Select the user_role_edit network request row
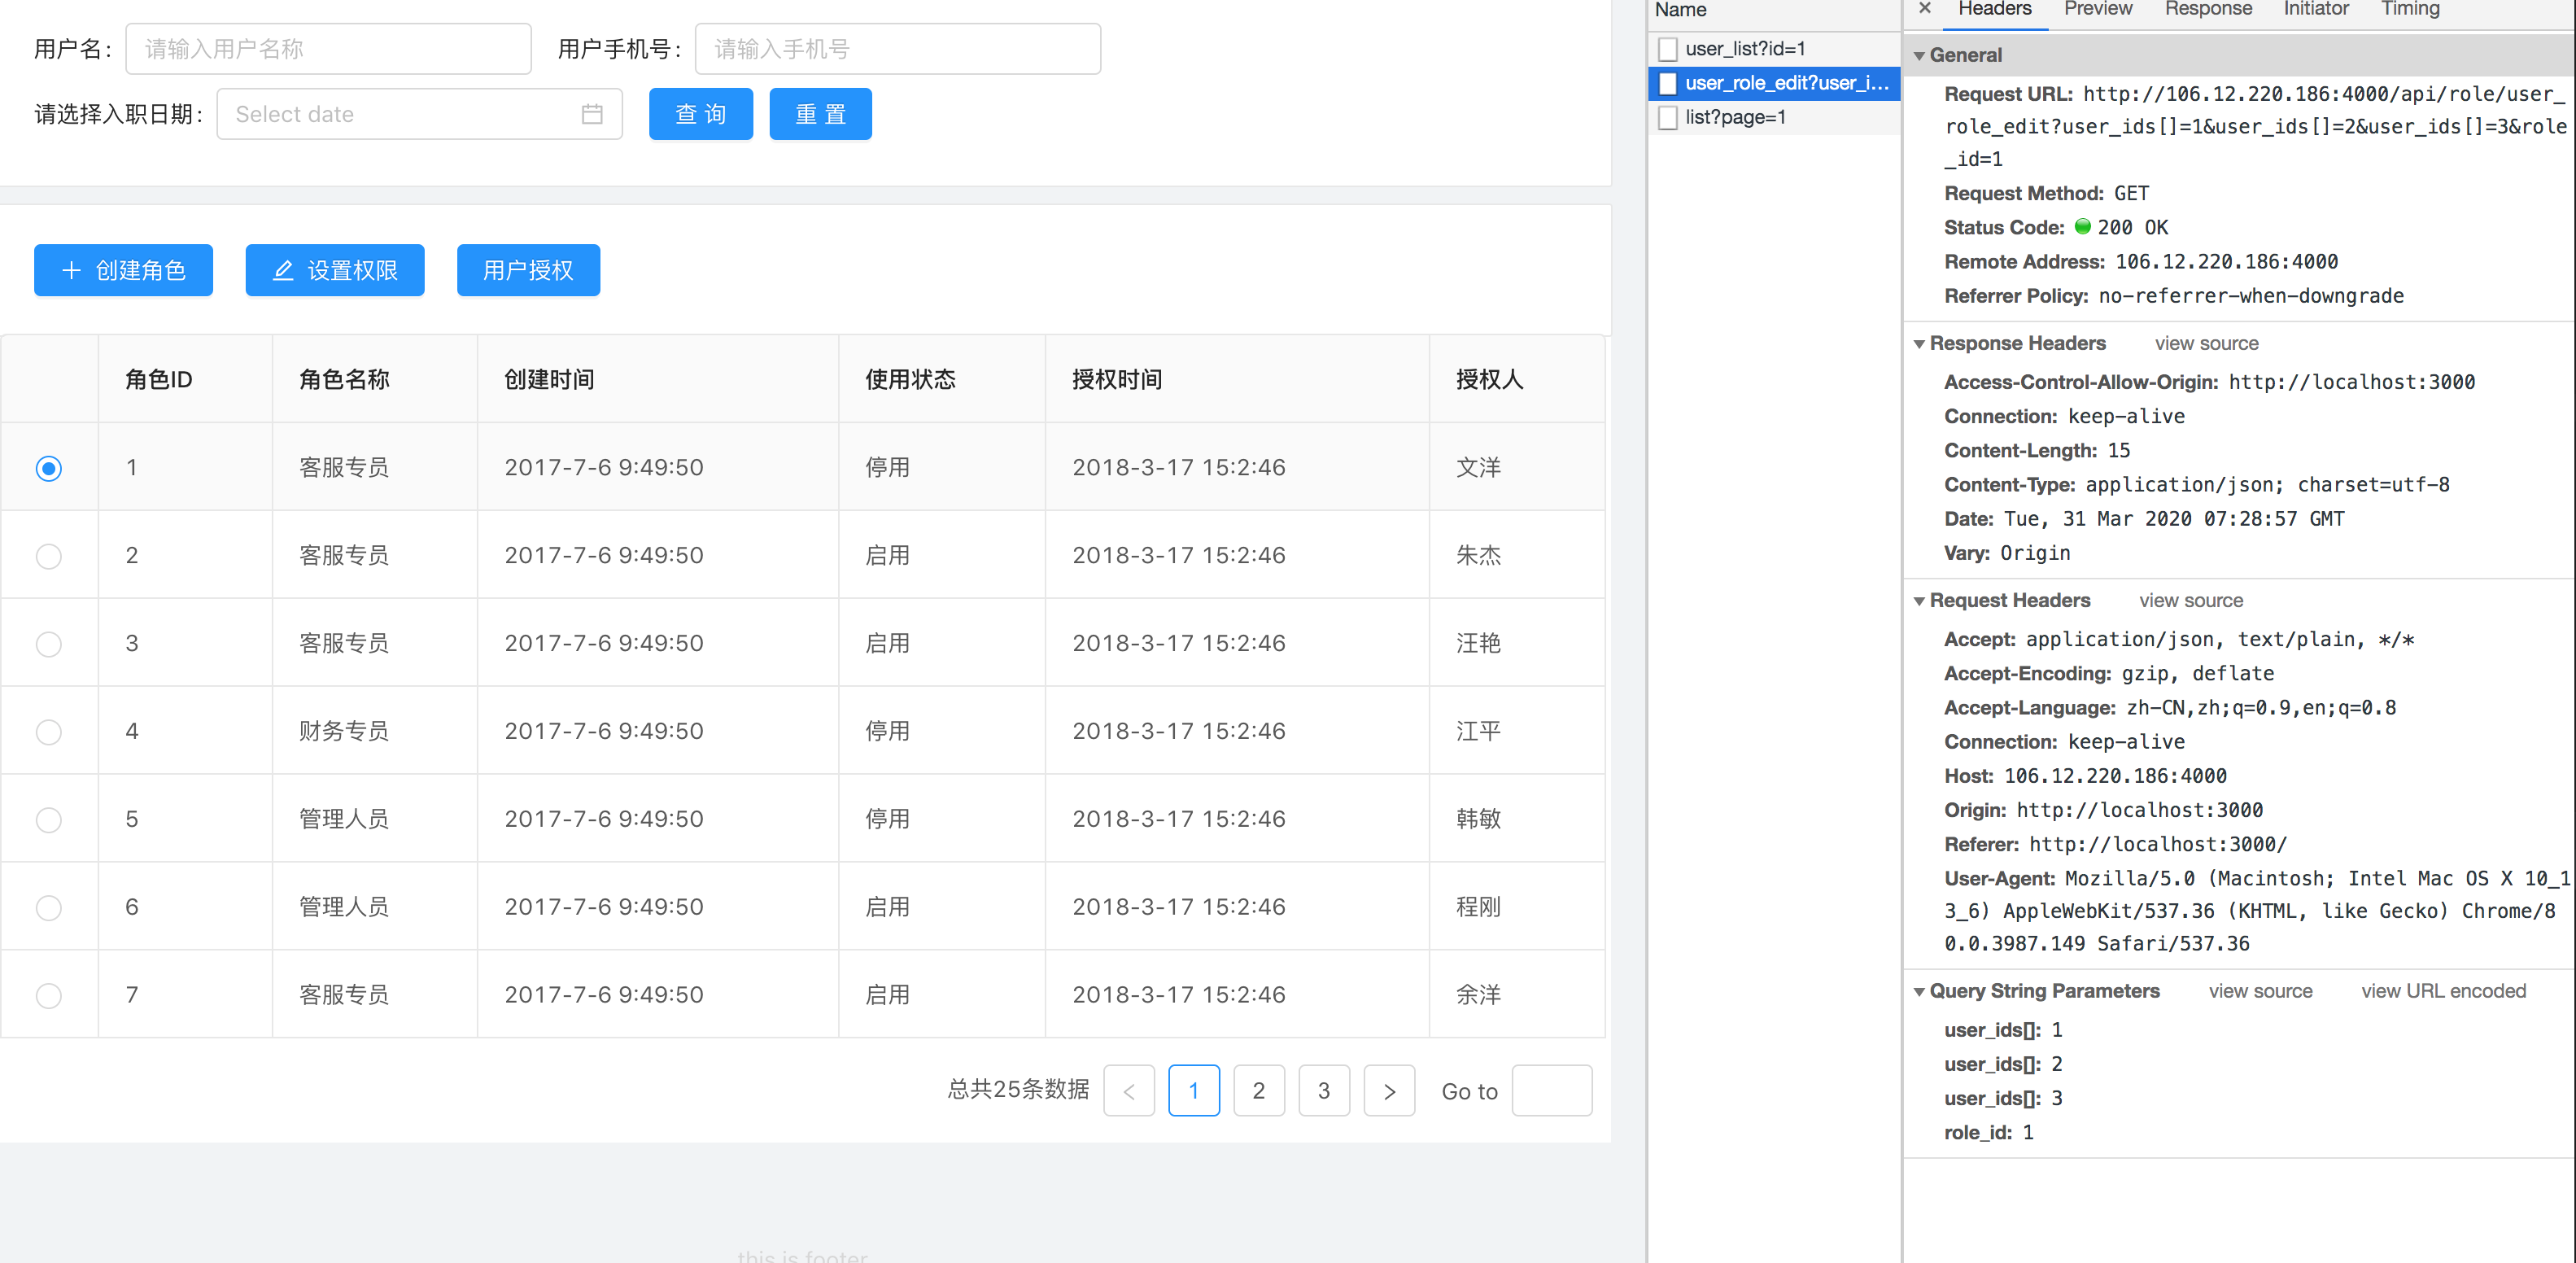Screen dimensions: 2576x1263 point(1774,83)
